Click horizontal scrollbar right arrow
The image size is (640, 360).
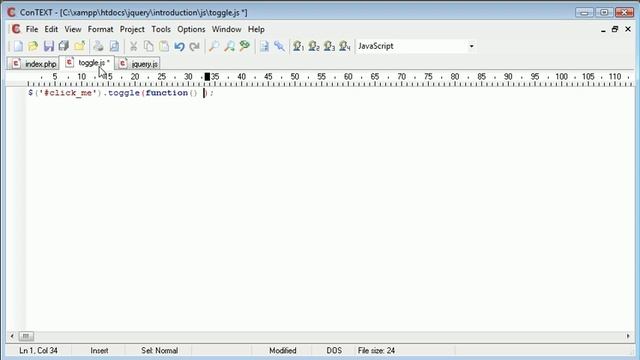[x=628, y=336]
